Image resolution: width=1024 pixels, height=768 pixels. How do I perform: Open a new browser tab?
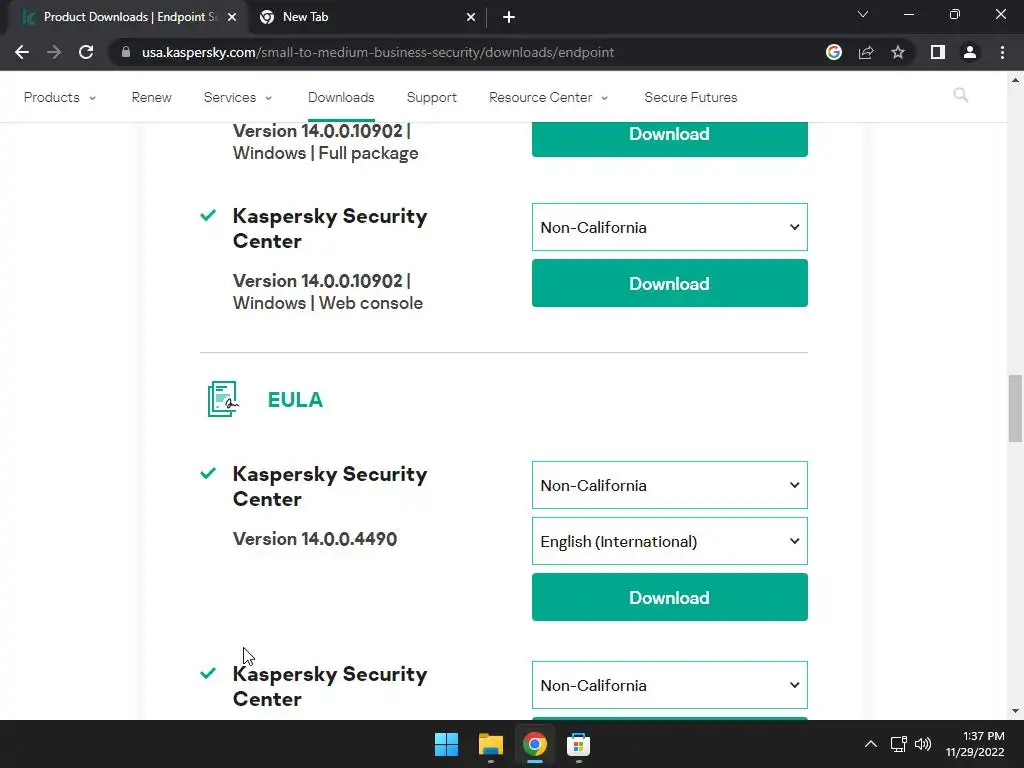pyautogui.click(x=509, y=17)
